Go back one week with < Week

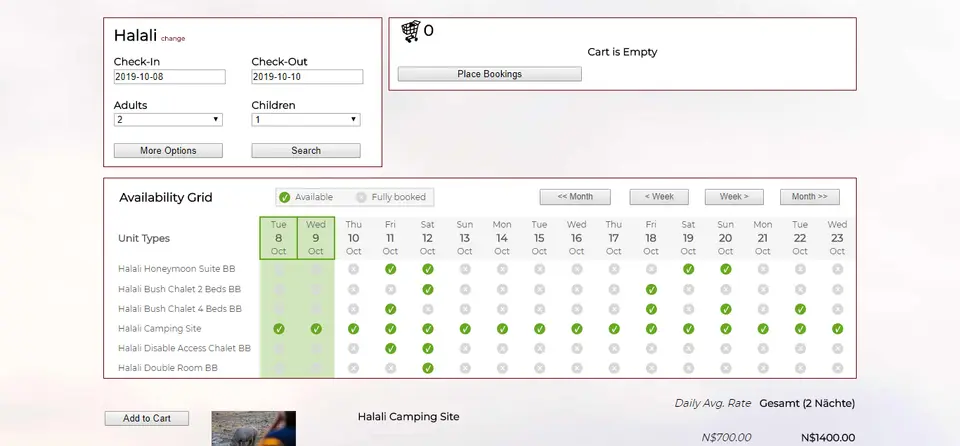pyautogui.click(x=659, y=197)
